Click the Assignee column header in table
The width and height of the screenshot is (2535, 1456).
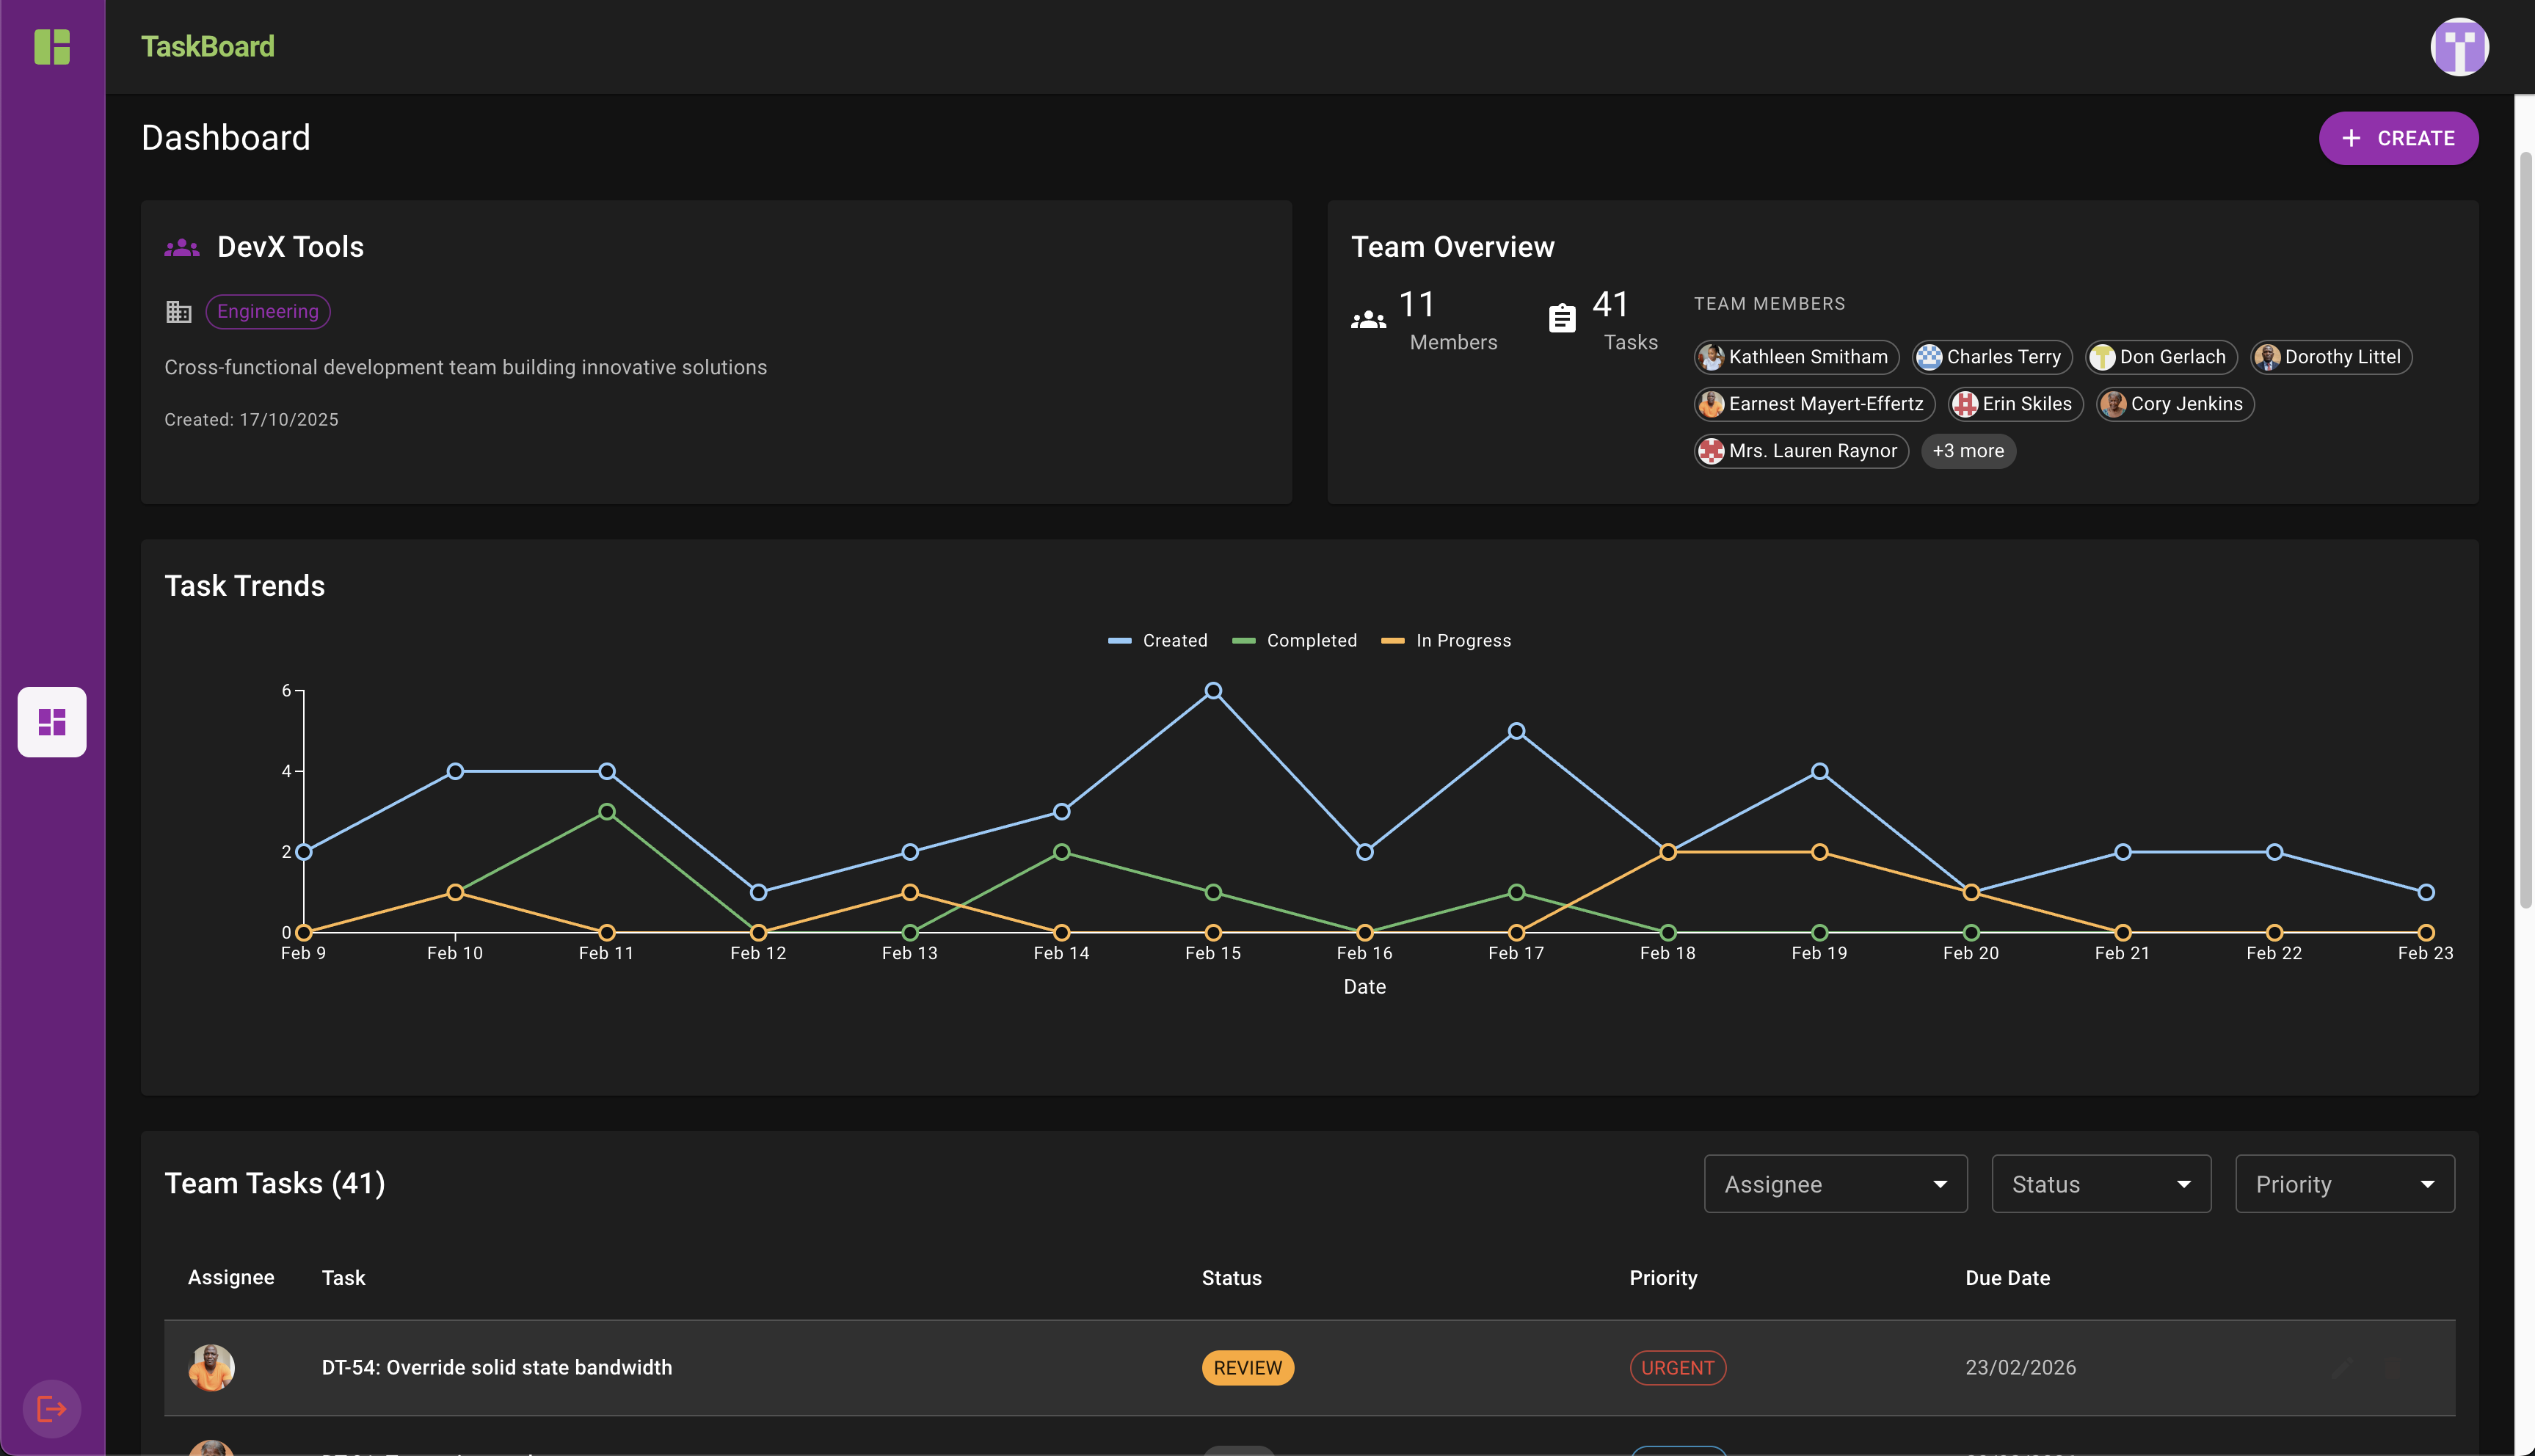pyautogui.click(x=231, y=1278)
